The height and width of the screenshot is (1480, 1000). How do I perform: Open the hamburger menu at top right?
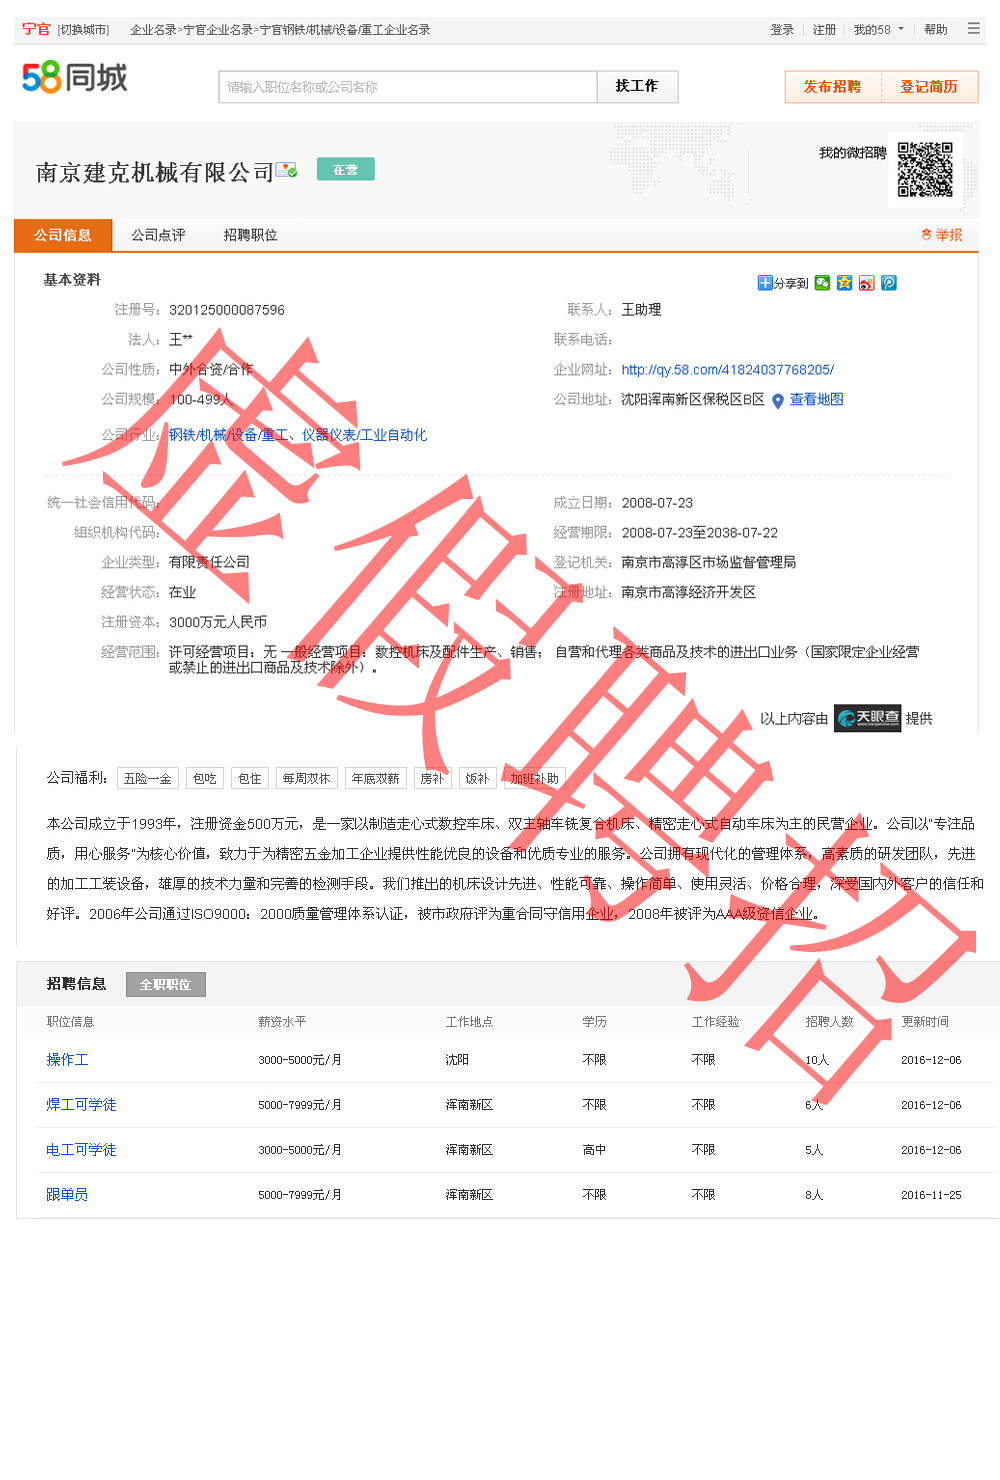(x=973, y=29)
